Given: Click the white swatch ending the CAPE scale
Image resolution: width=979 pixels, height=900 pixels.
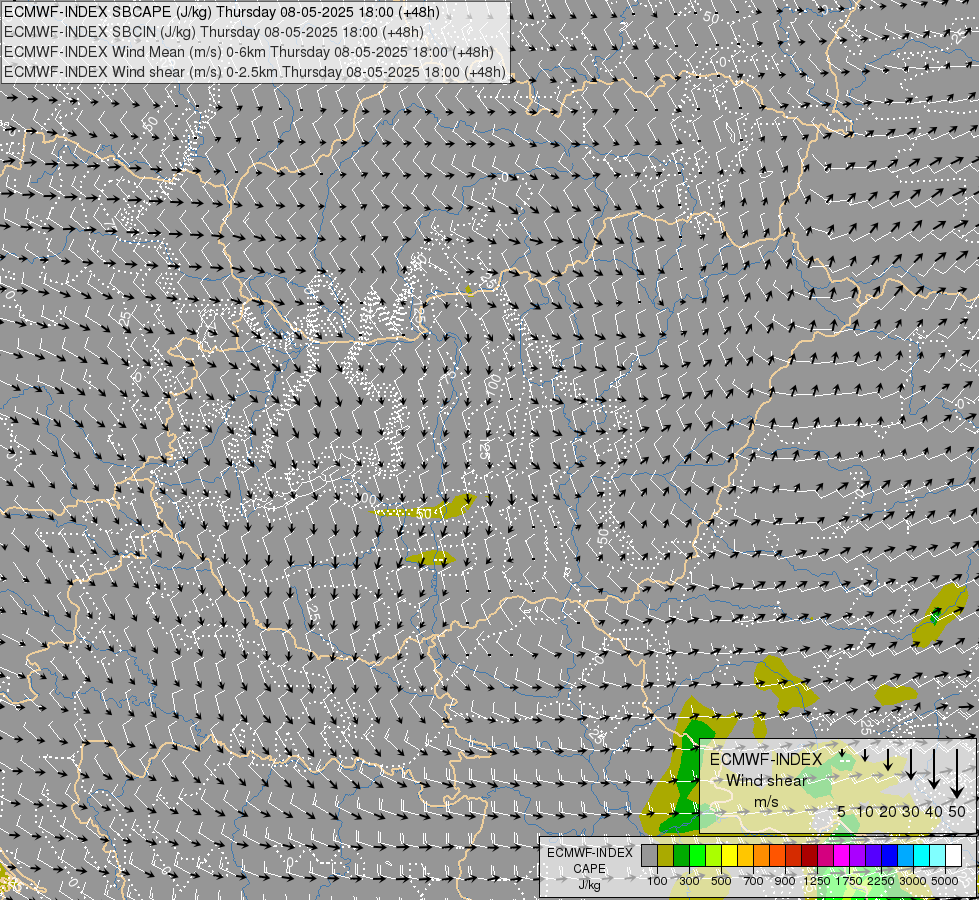Looking at the screenshot, I should pyautogui.click(x=953, y=856).
